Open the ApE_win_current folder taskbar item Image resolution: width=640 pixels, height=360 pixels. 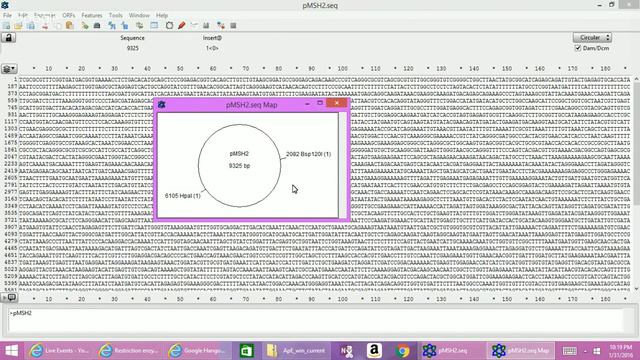pyautogui.click(x=296, y=351)
